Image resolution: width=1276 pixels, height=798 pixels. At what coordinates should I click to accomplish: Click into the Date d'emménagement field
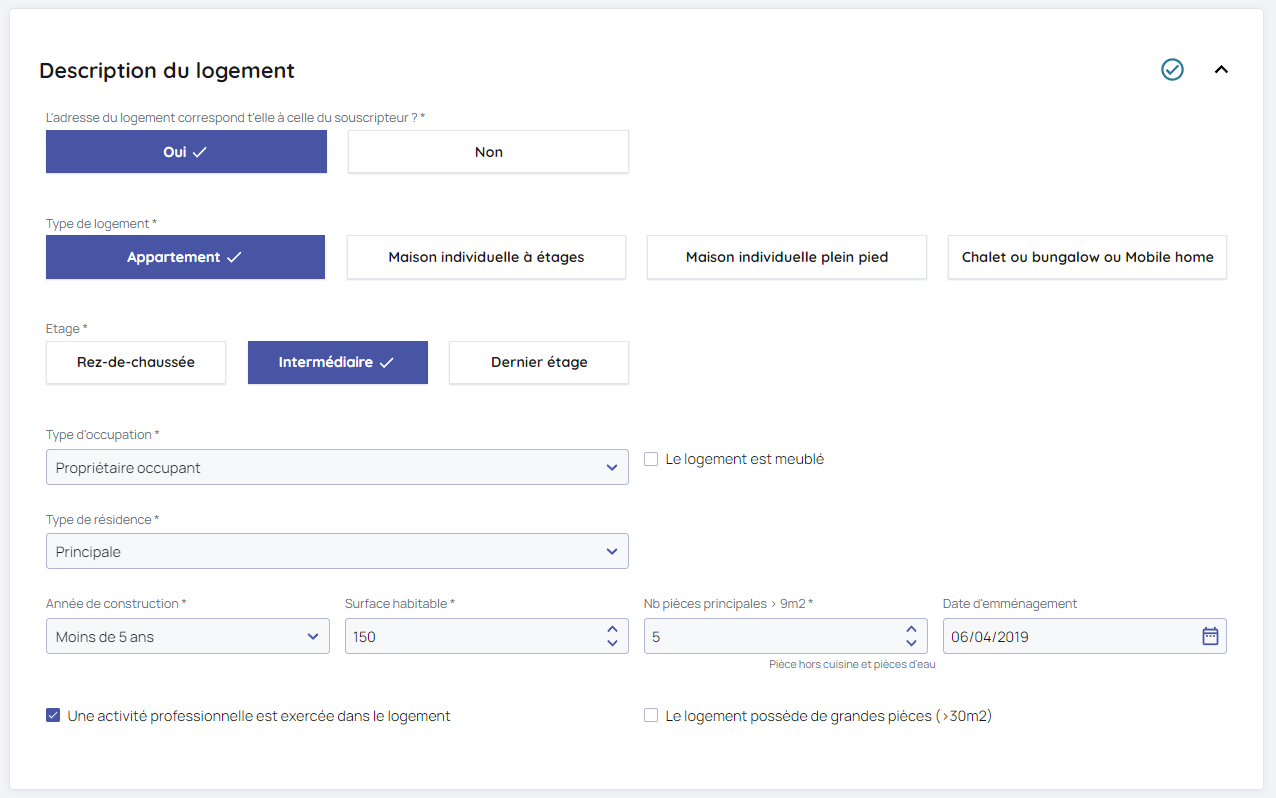tap(1060, 636)
